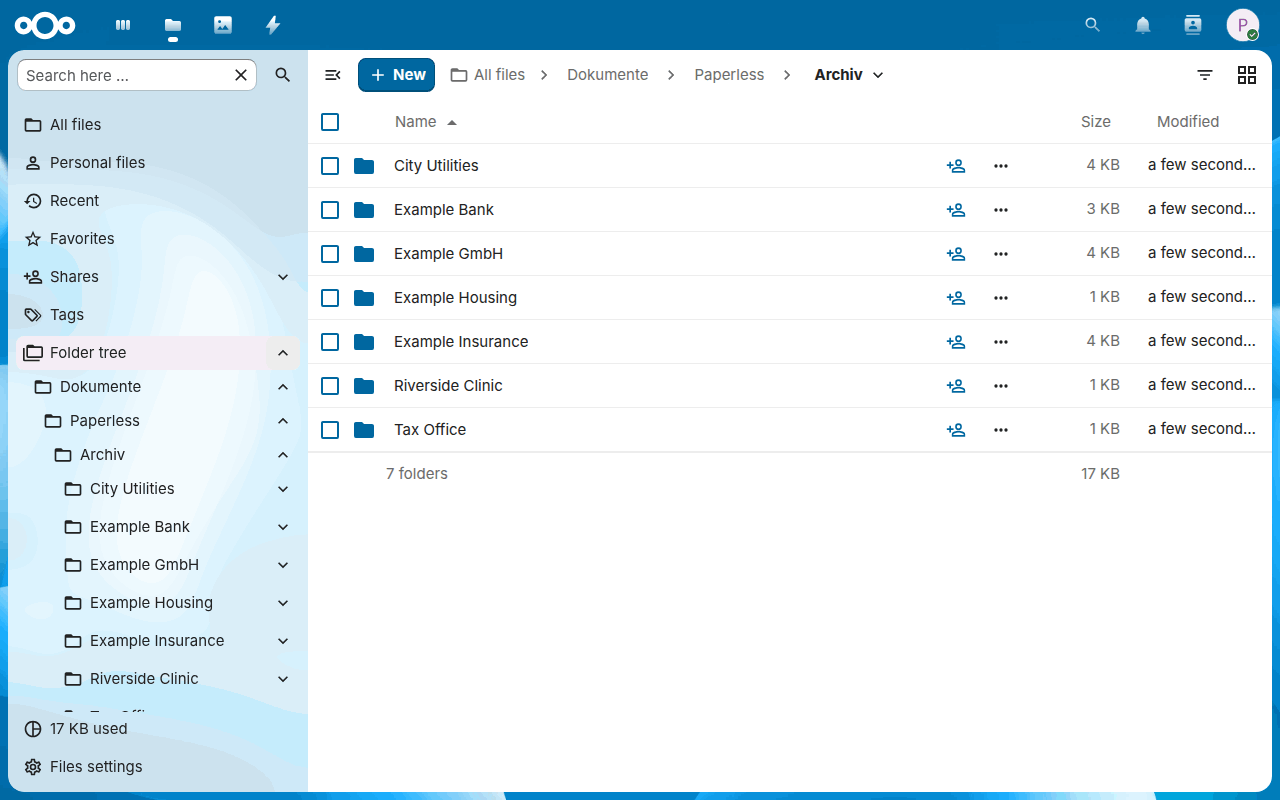Switch to grid view
Screen dimensions: 1280x800
pos(1247,75)
